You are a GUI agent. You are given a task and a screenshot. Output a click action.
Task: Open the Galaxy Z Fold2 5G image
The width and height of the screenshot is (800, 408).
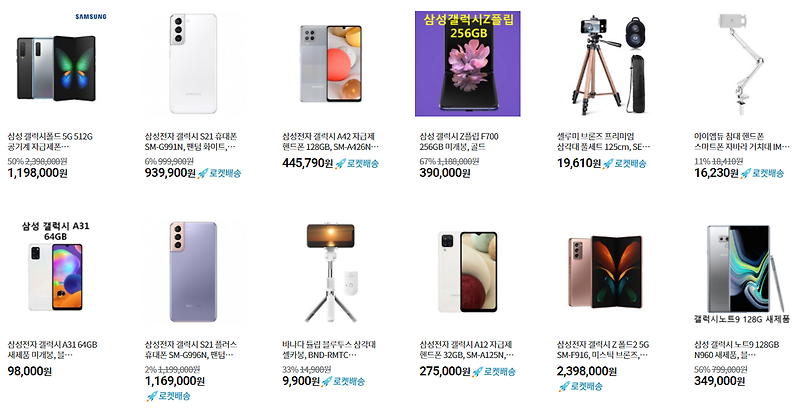605,272
